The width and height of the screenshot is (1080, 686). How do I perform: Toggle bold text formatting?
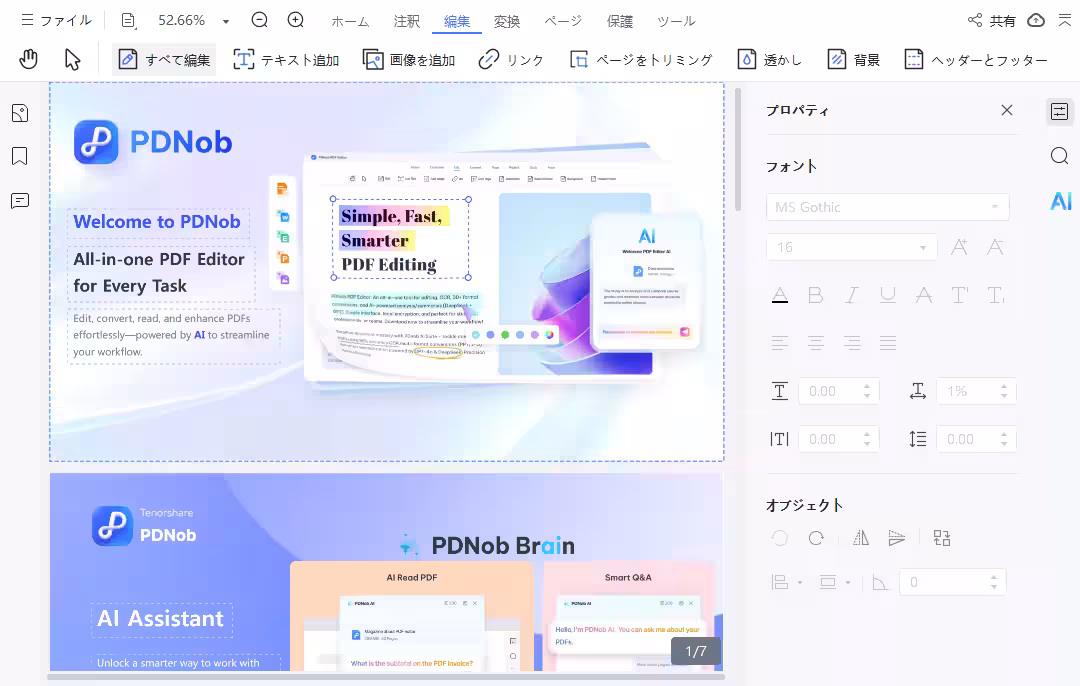815,295
